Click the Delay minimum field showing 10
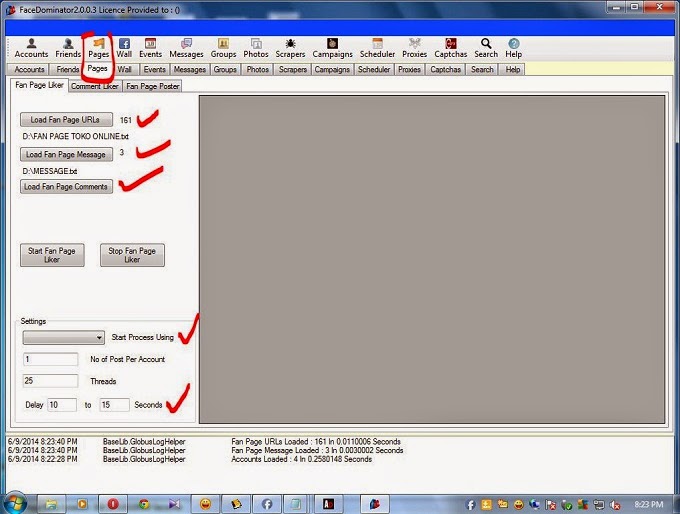Image resolution: width=680 pixels, height=514 pixels. 62,405
